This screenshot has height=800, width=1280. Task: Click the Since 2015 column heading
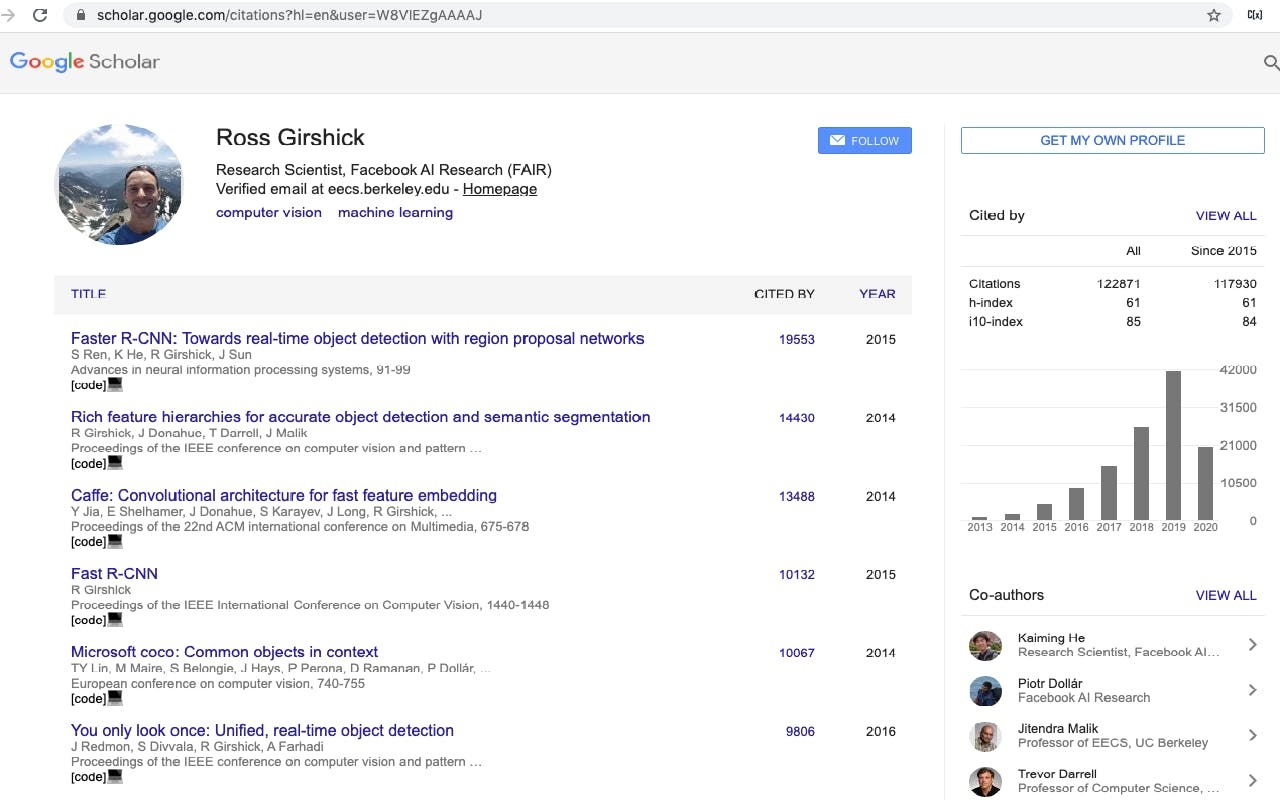pos(1224,251)
